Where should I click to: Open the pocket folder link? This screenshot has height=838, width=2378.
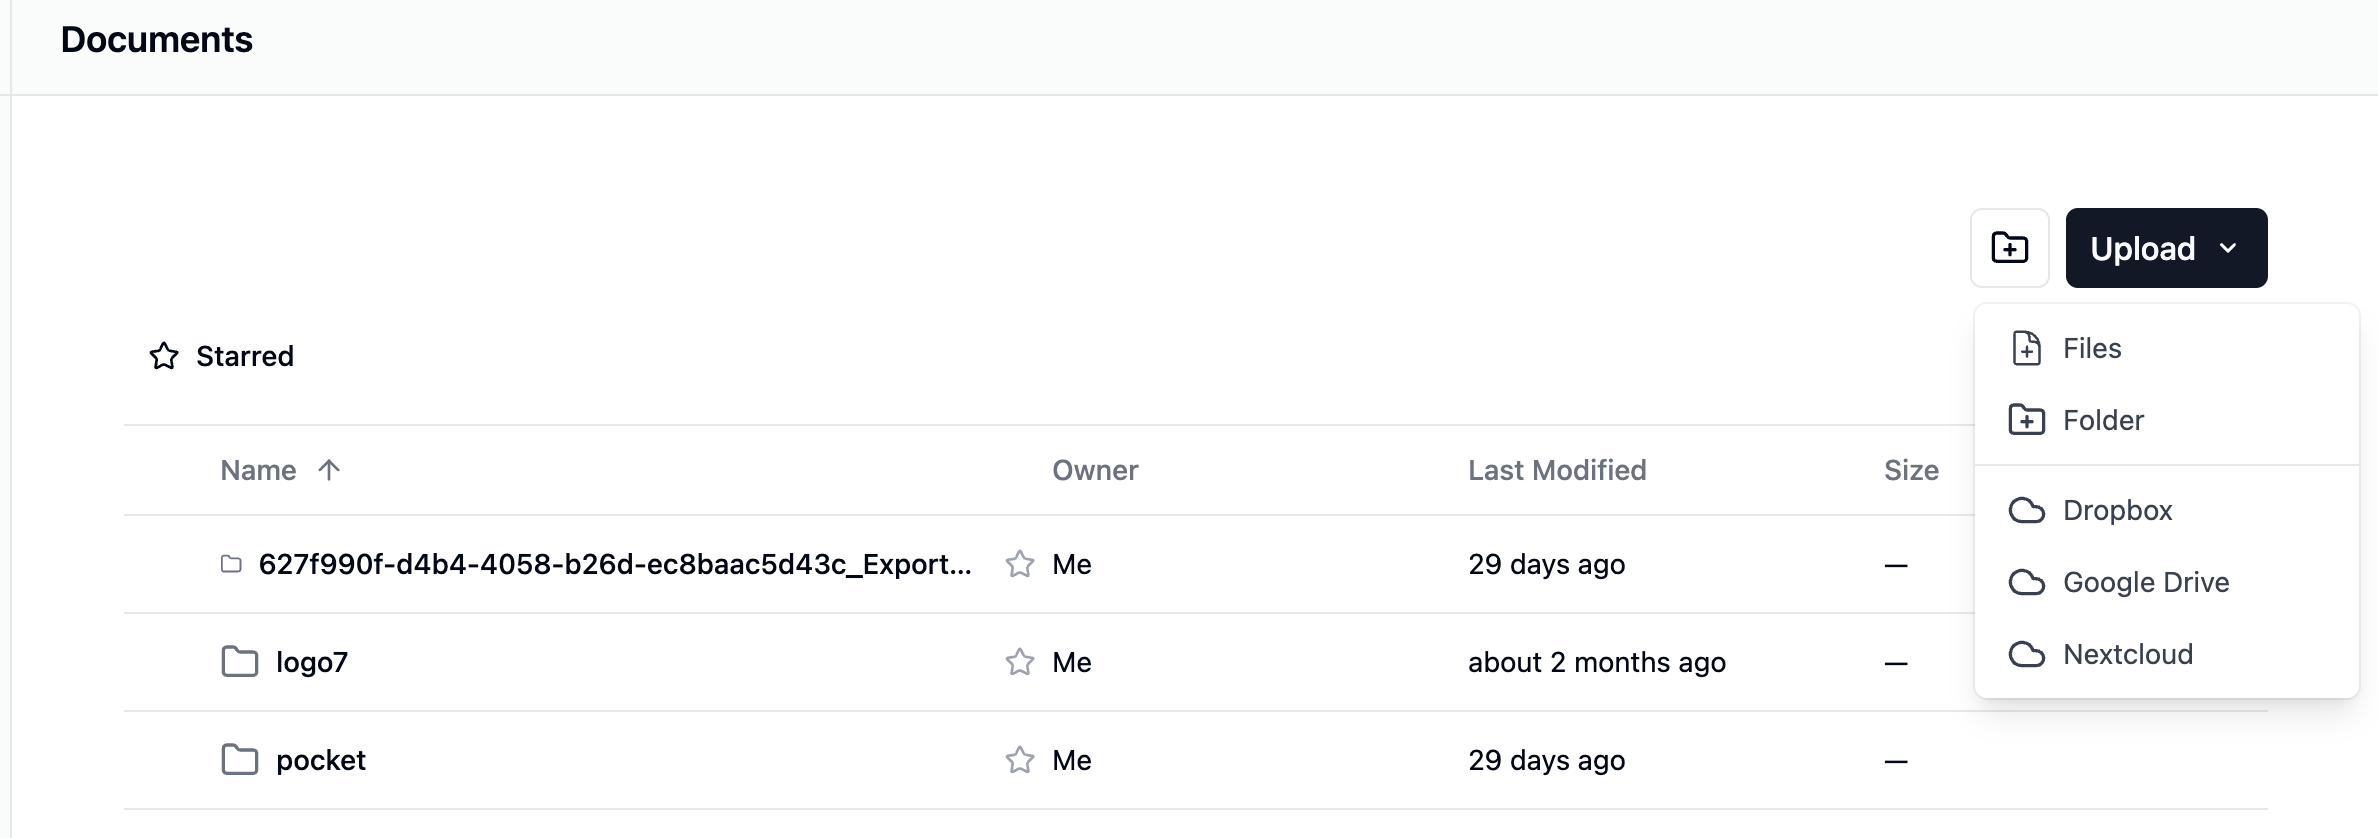321,759
